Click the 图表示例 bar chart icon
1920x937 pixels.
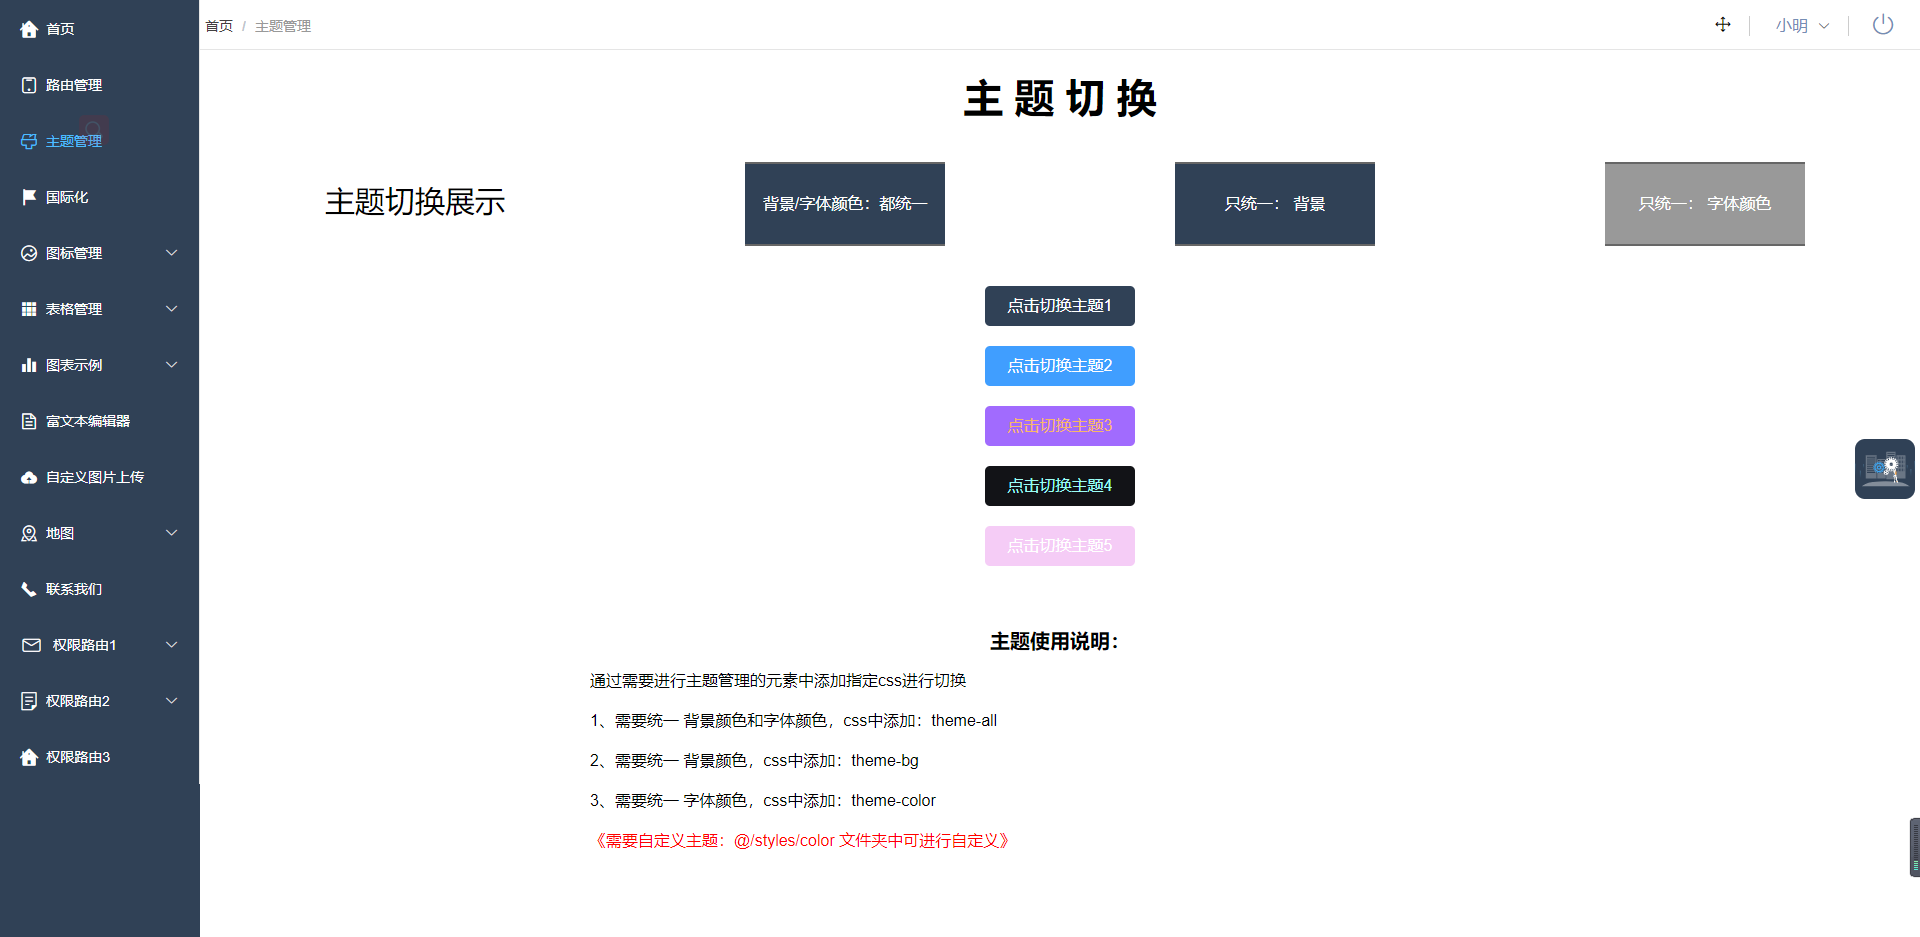[29, 365]
